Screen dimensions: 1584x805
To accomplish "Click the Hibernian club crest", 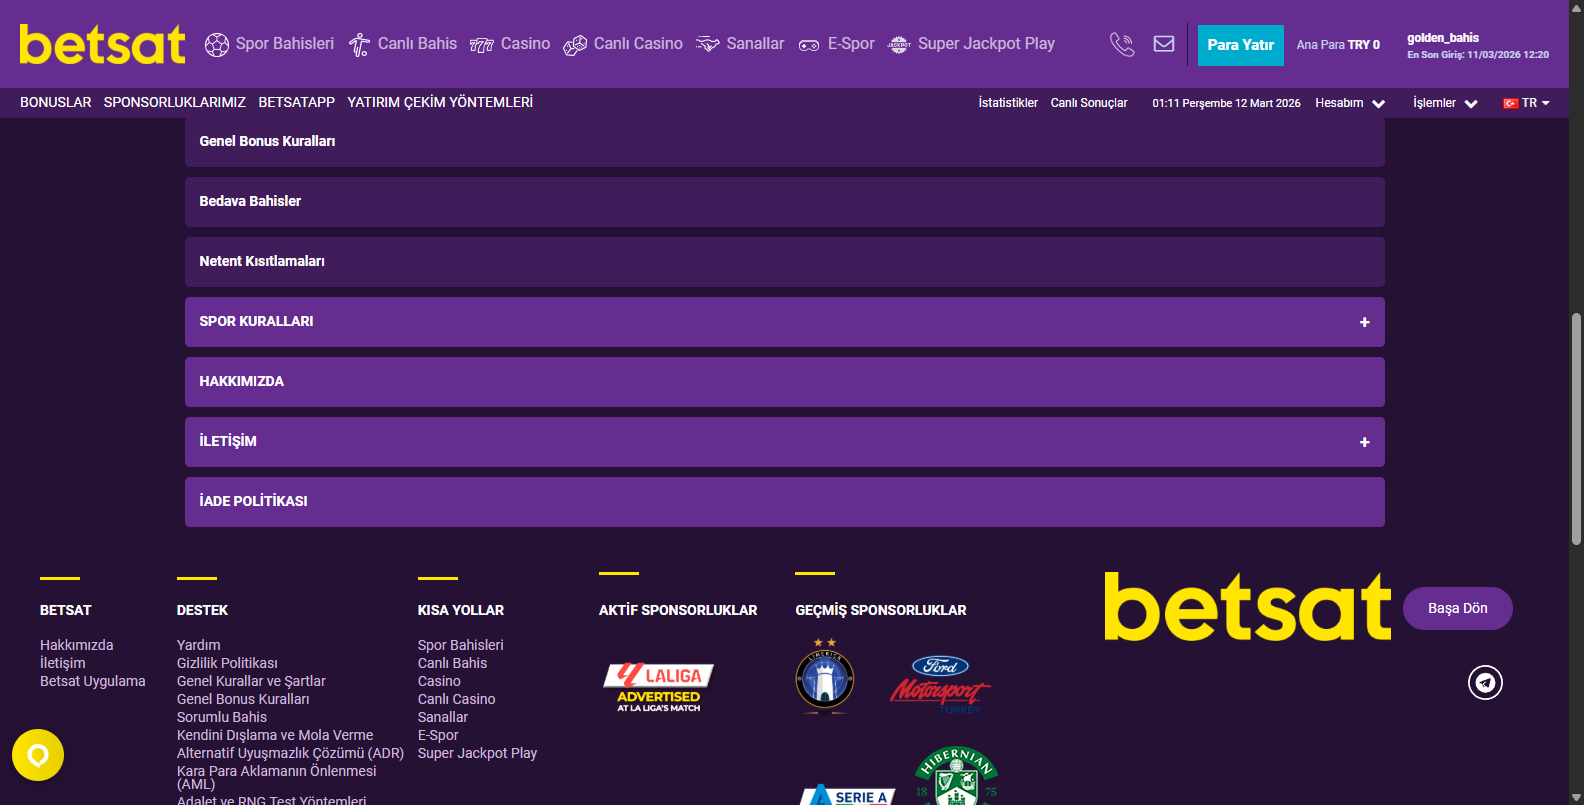I will [956, 776].
